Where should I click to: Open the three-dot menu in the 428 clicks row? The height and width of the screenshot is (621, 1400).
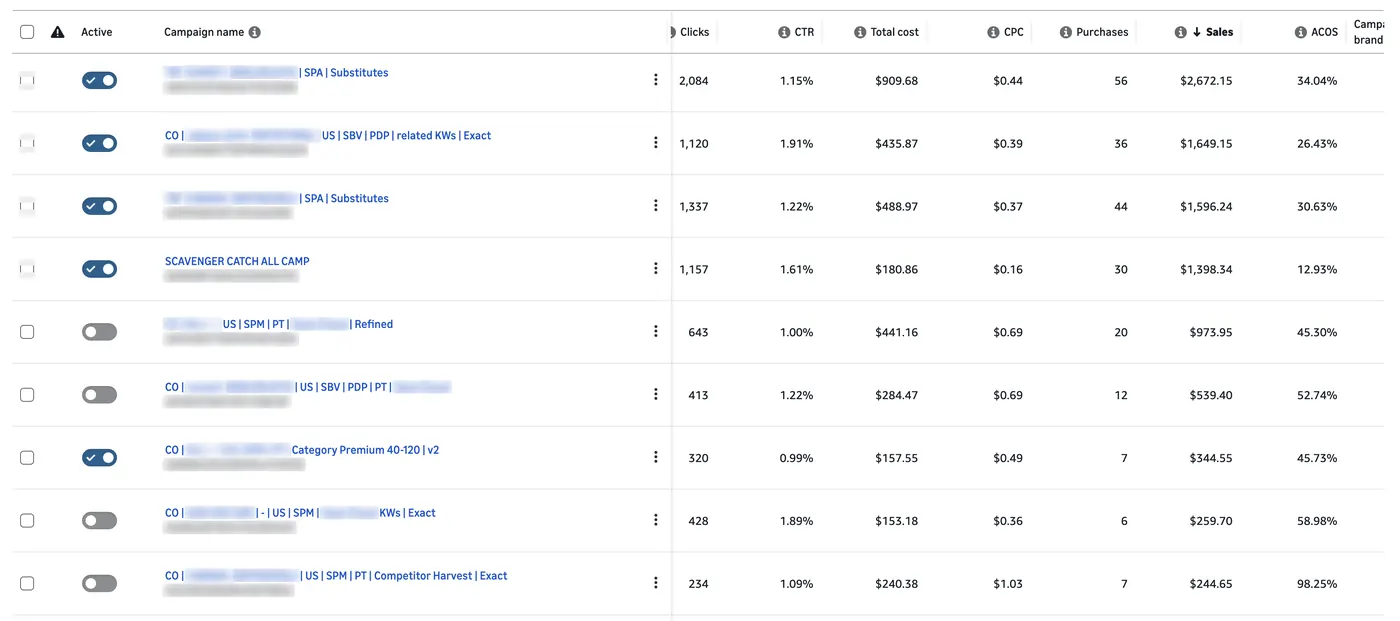click(x=656, y=520)
